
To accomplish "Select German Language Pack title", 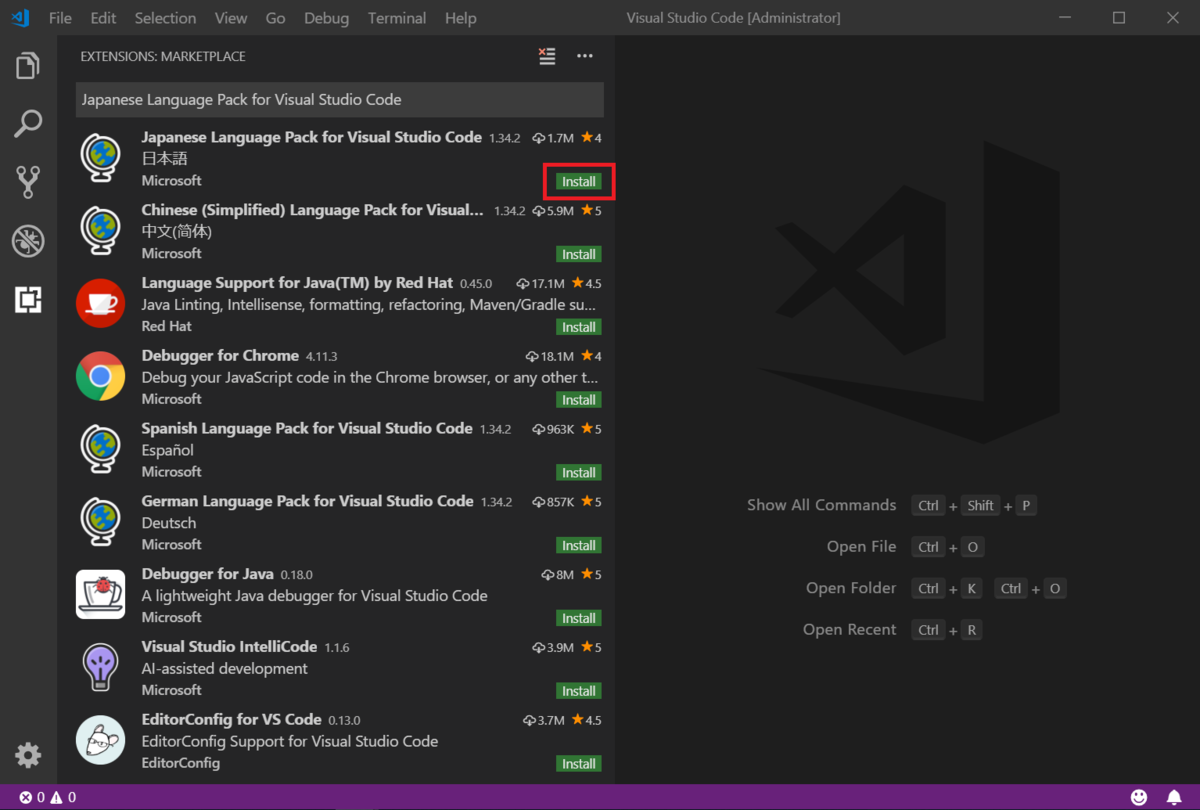I will [308, 501].
